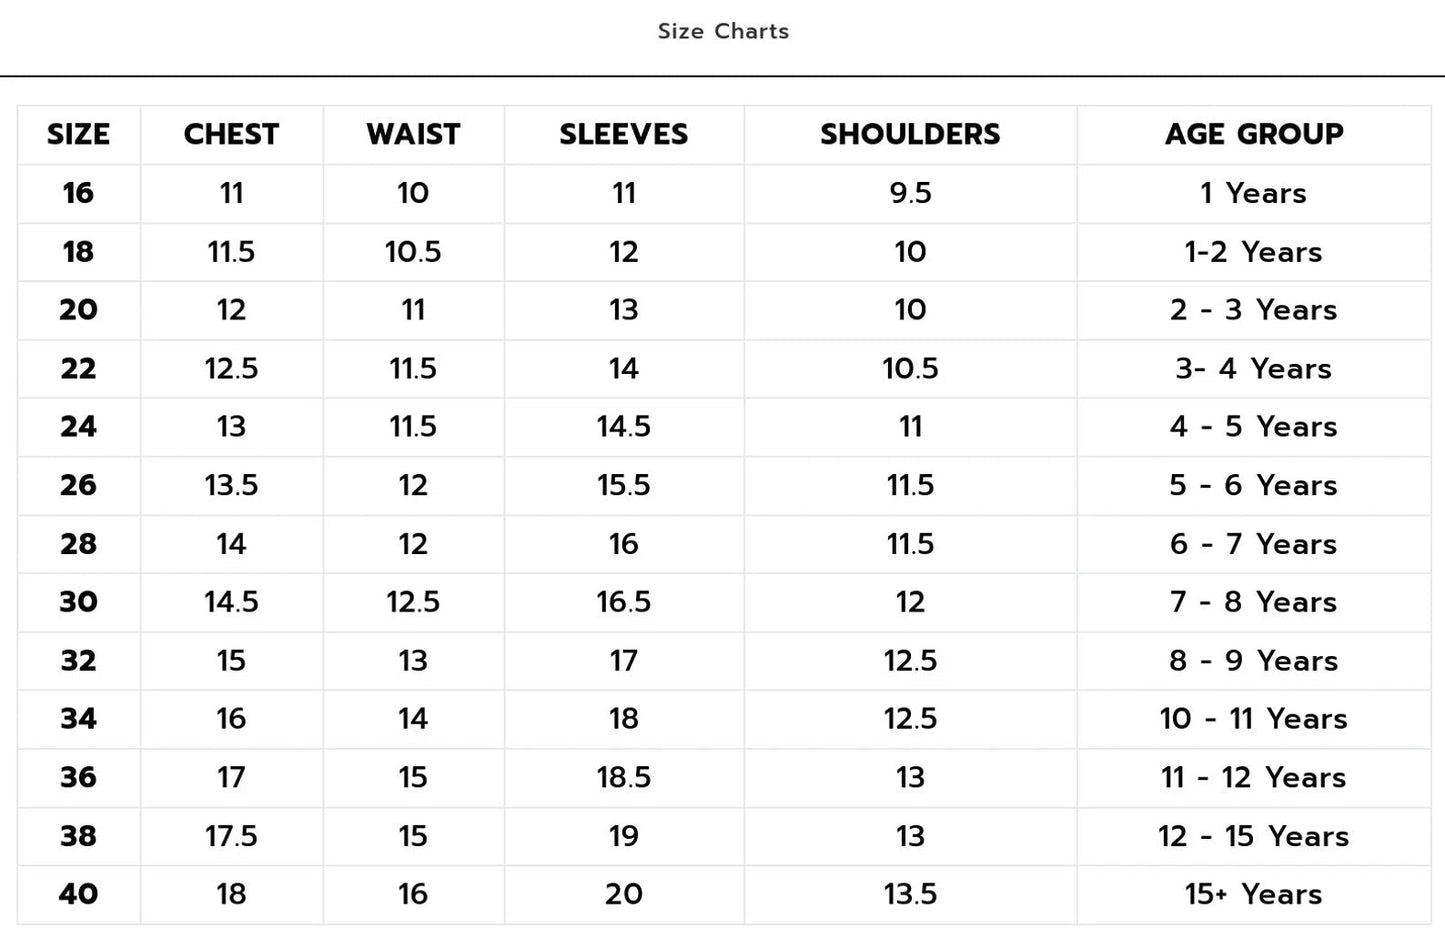Click size 28 row label
The image size is (1445, 939).
78,544
